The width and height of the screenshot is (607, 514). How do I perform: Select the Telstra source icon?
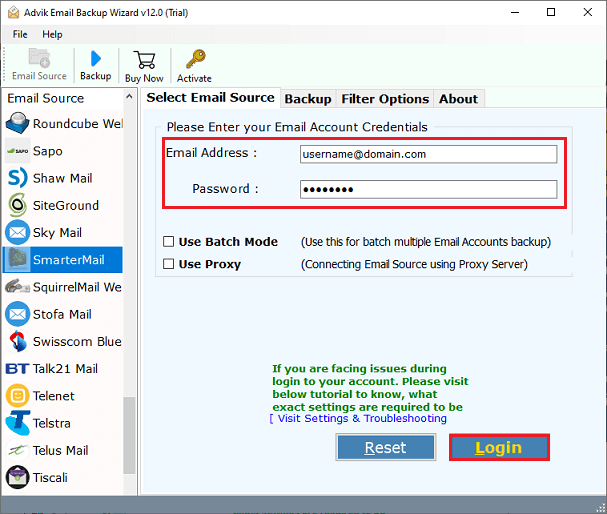tap(17, 423)
